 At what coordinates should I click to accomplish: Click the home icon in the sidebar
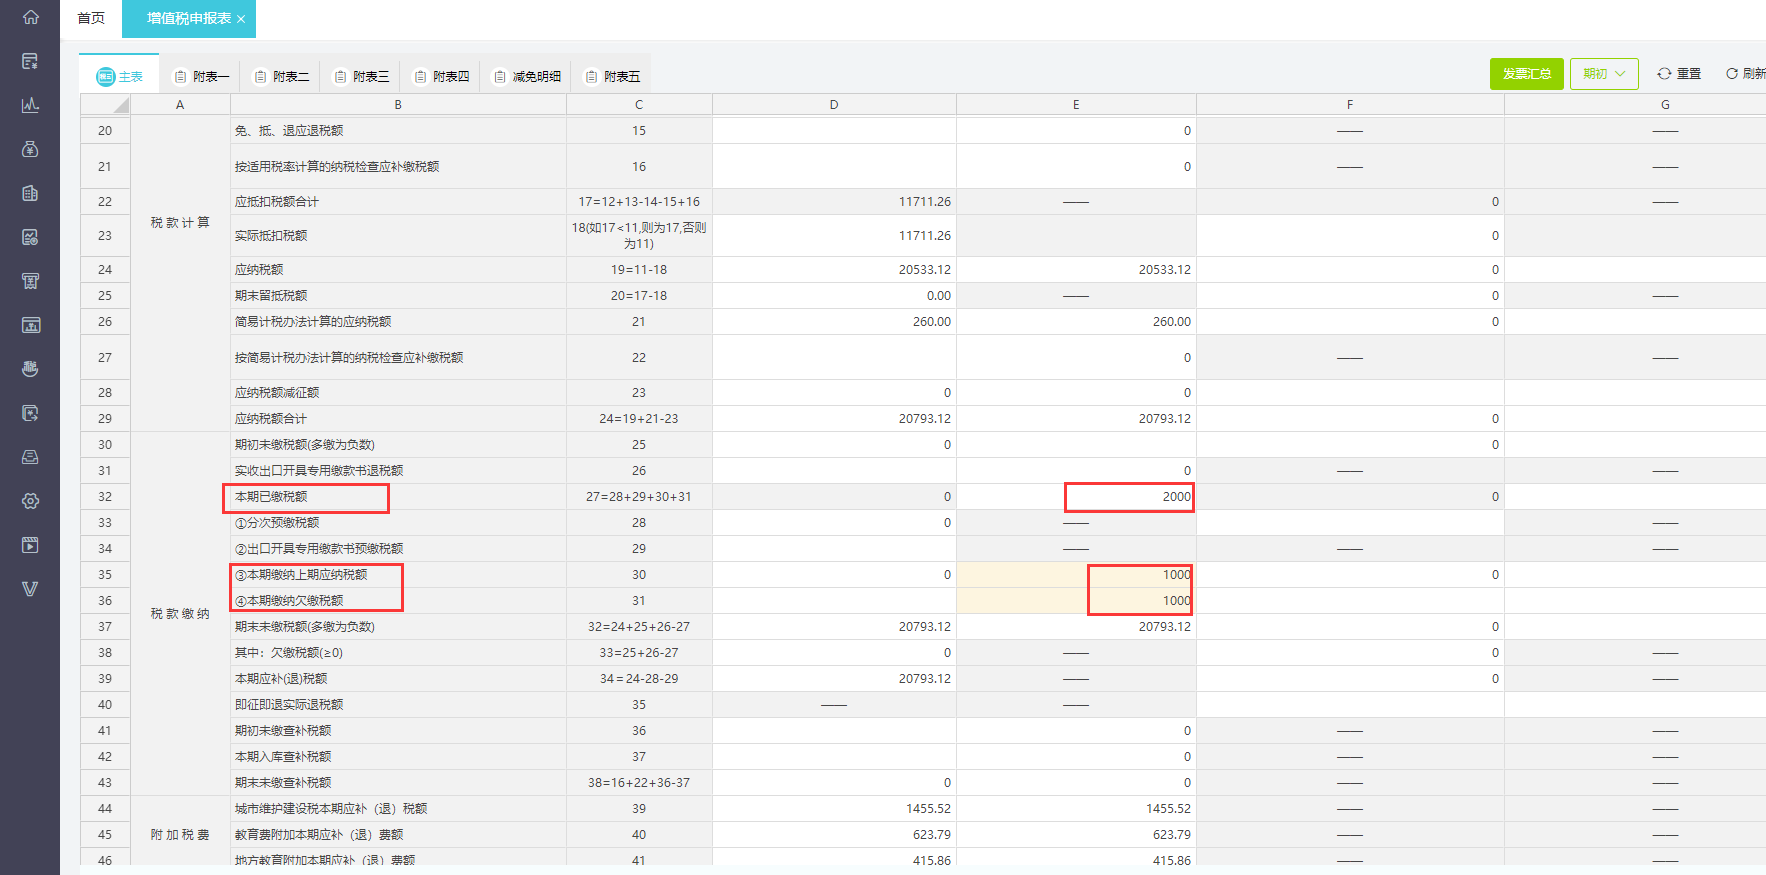click(30, 17)
